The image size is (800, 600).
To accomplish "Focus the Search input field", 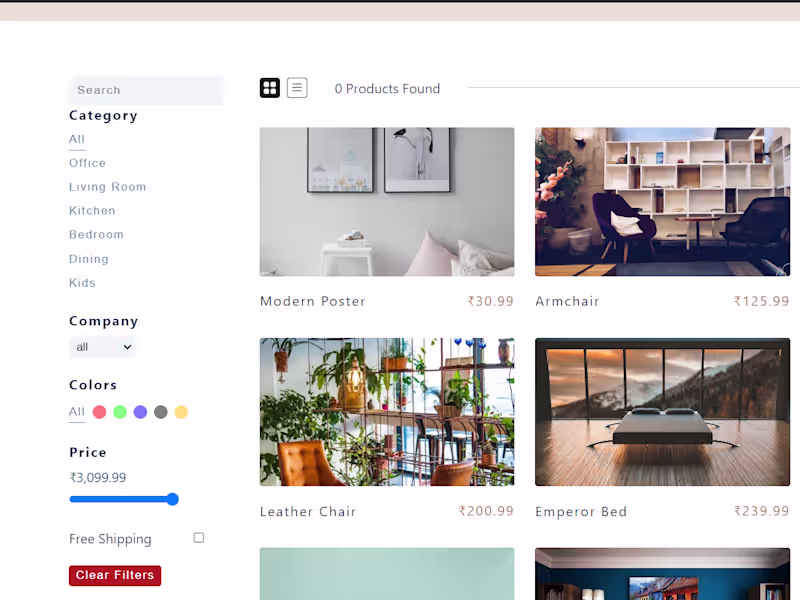I will (x=146, y=90).
